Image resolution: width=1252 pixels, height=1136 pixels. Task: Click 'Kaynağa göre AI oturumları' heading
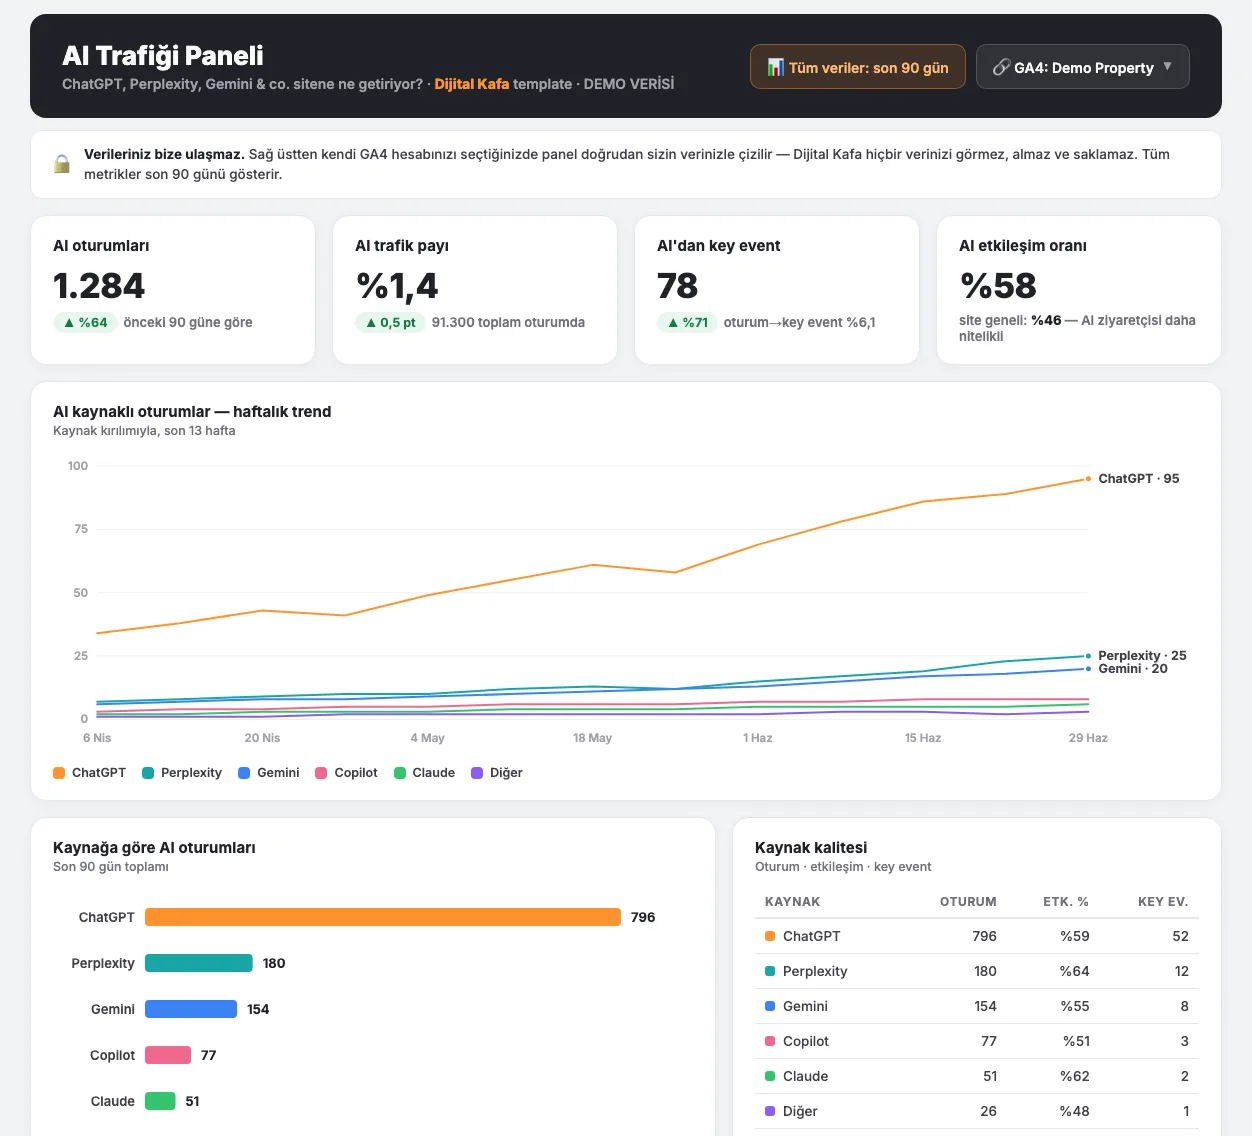point(154,848)
